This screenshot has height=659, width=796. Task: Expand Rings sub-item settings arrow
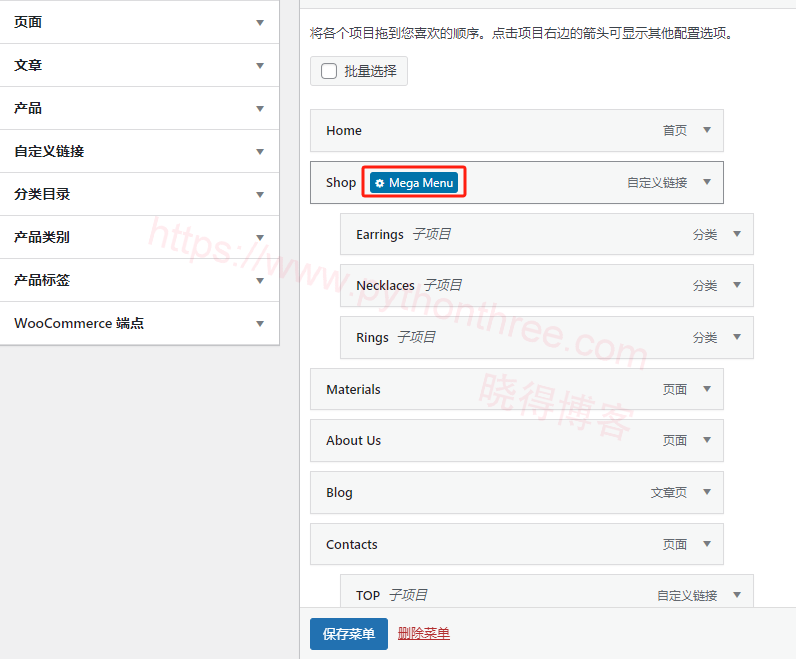pos(737,337)
